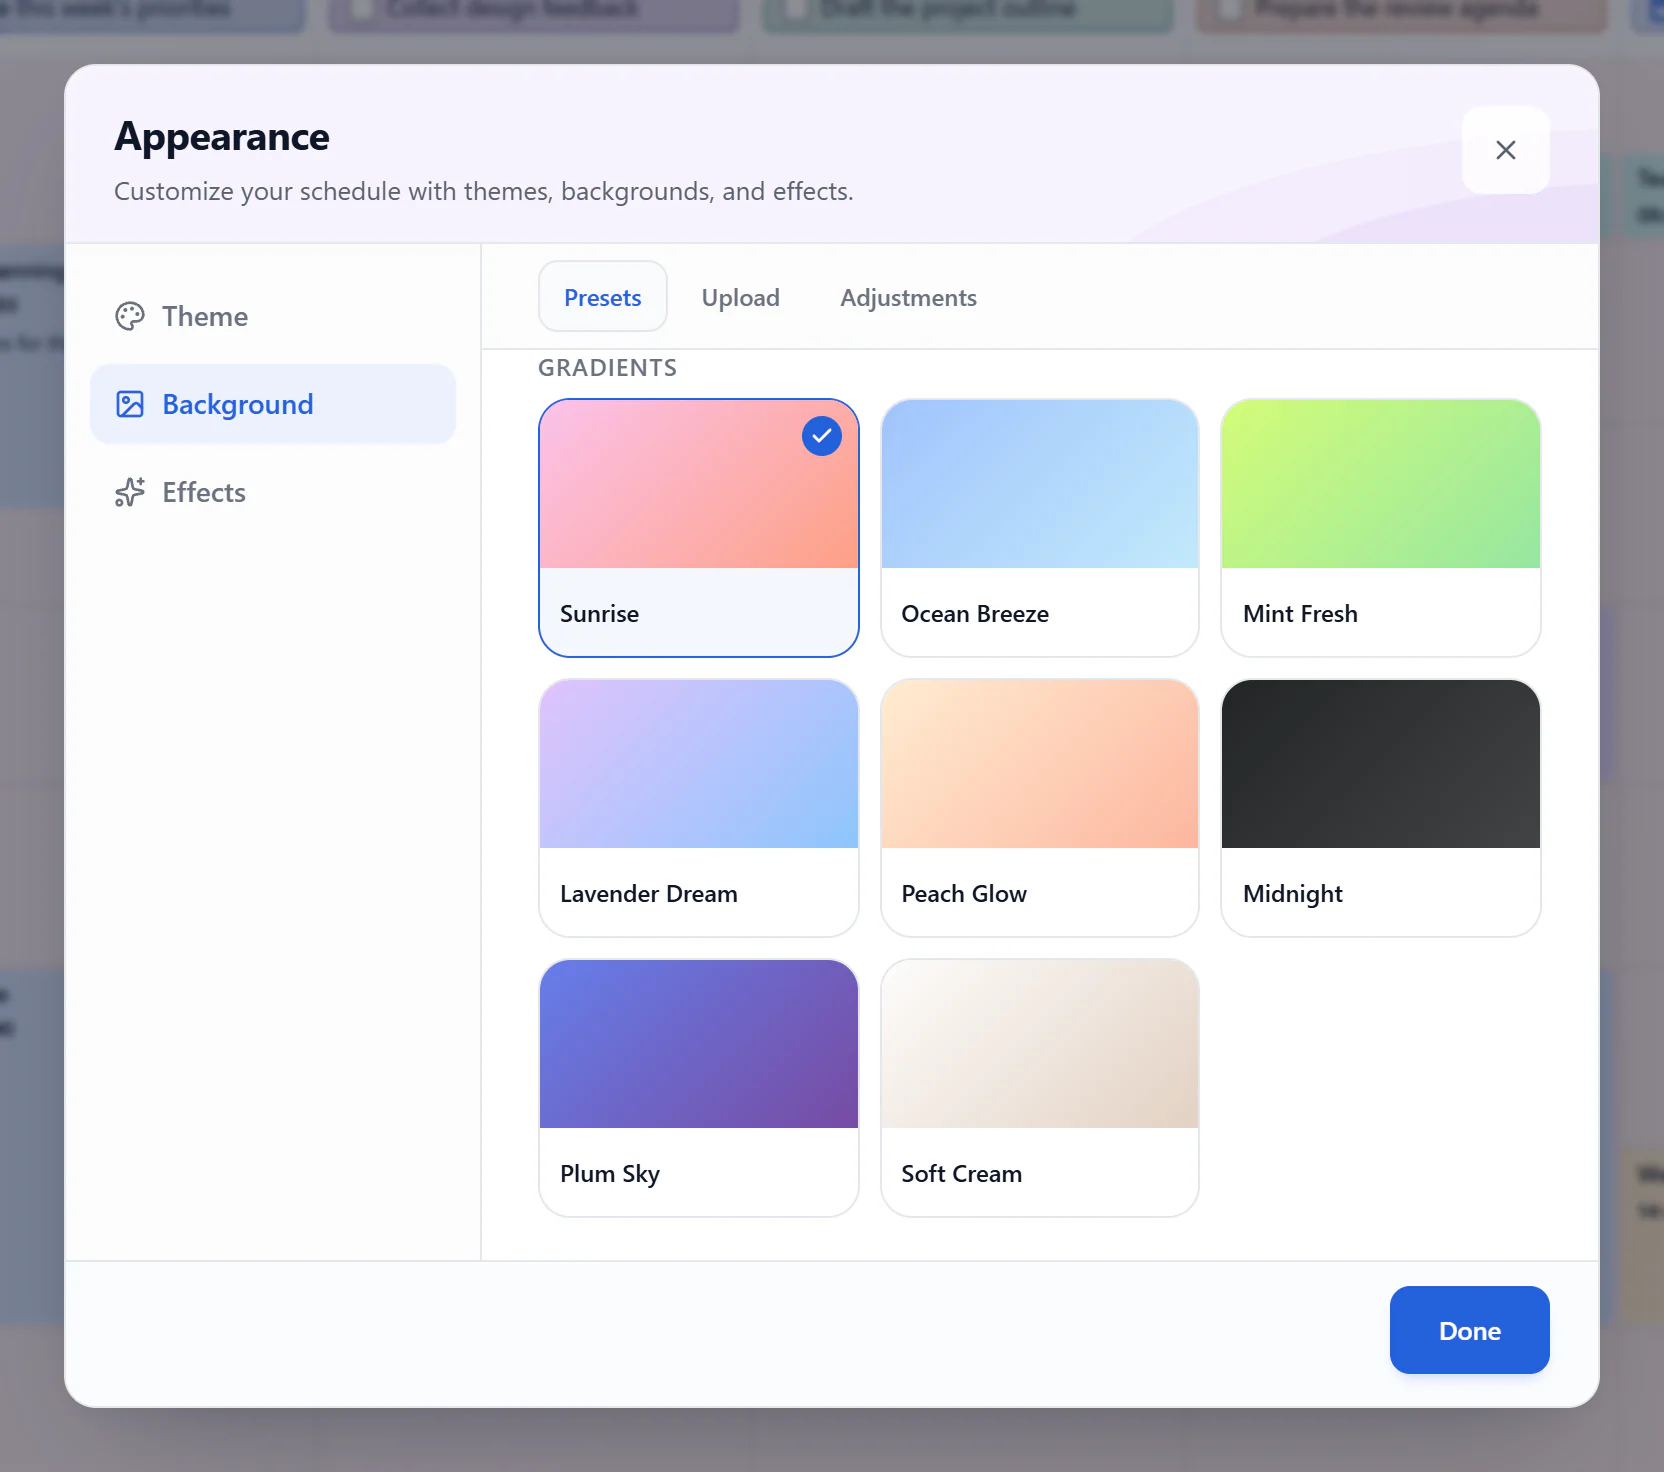
Task: Open the Adjustments tab
Action: point(908,297)
